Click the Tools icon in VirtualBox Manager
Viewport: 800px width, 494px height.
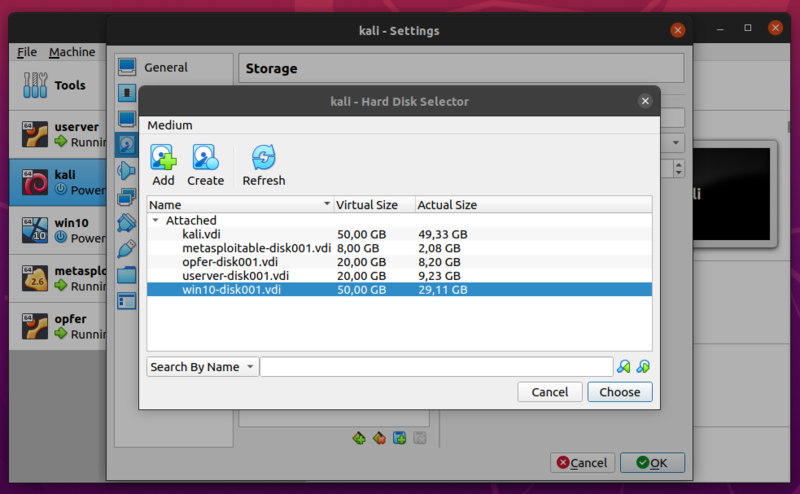tap(35, 85)
